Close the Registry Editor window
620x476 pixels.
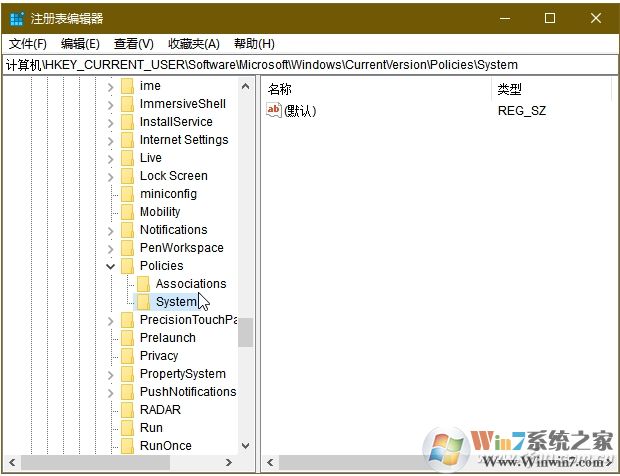click(596, 18)
